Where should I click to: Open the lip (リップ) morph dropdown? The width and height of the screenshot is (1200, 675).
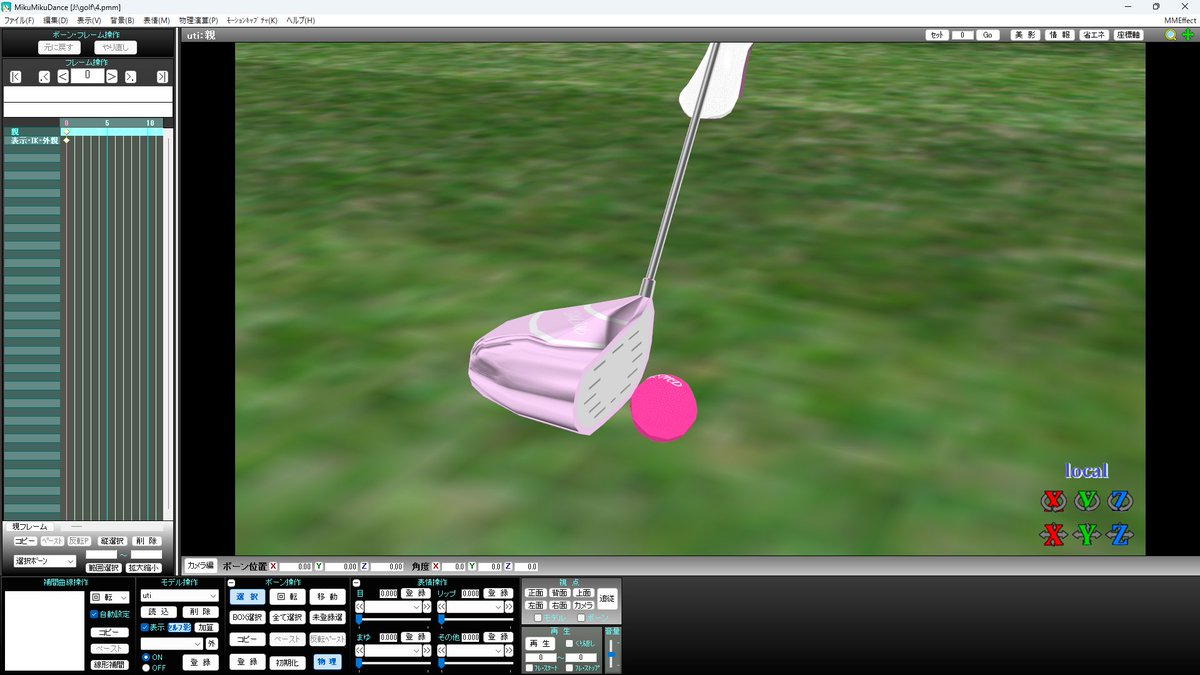tap(475, 607)
